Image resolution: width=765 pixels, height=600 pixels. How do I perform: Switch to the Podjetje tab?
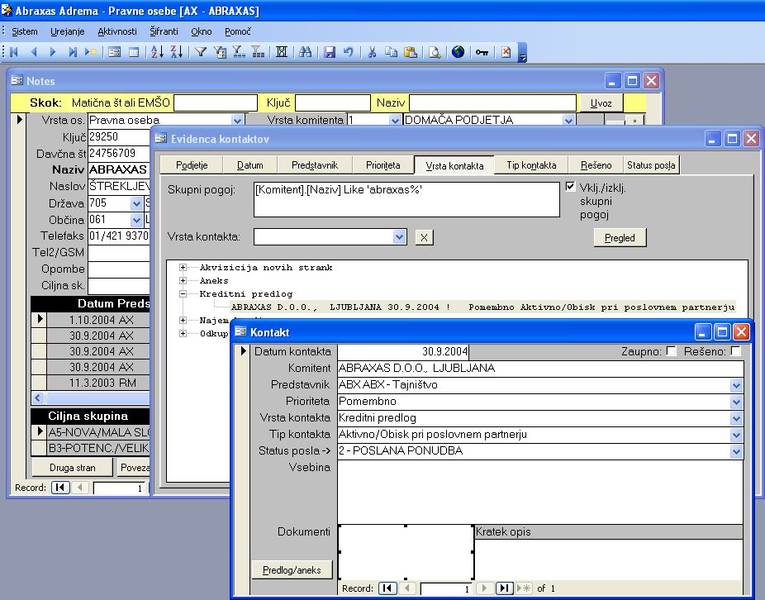tap(192, 165)
